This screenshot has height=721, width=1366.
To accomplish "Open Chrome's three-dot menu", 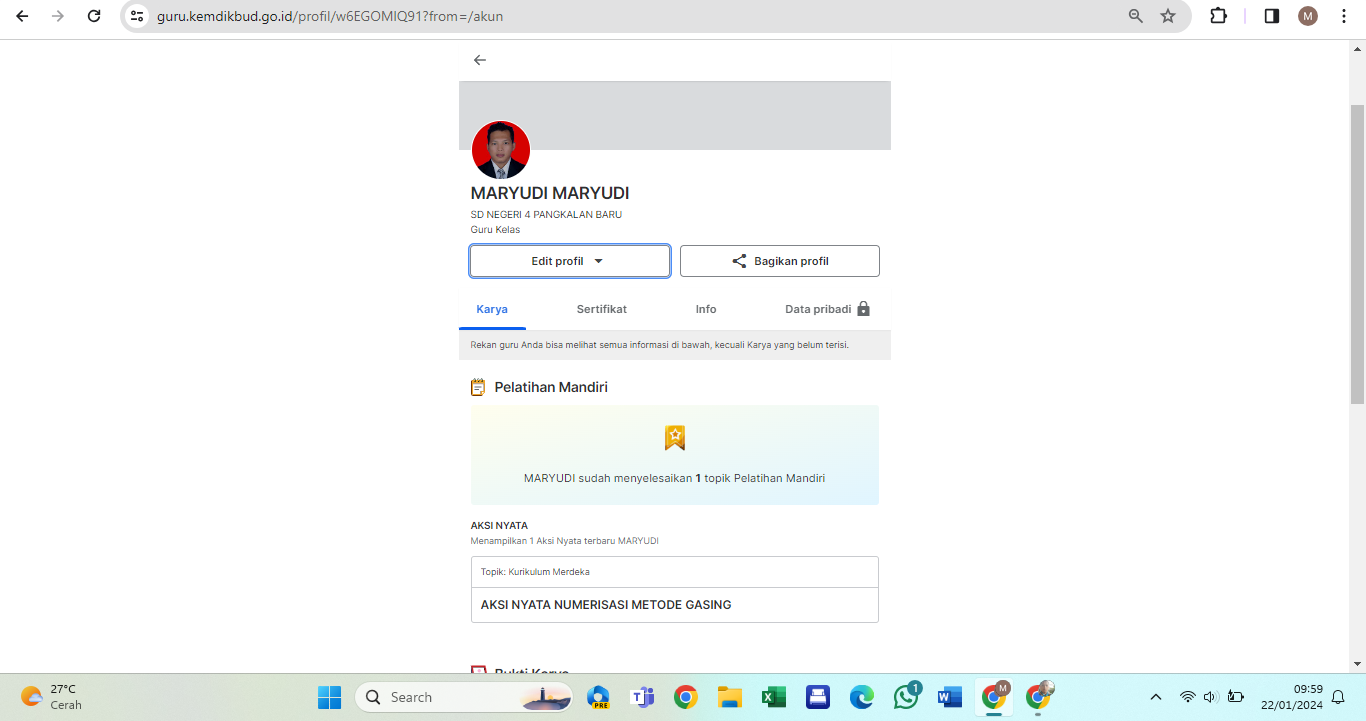I will [1343, 16].
